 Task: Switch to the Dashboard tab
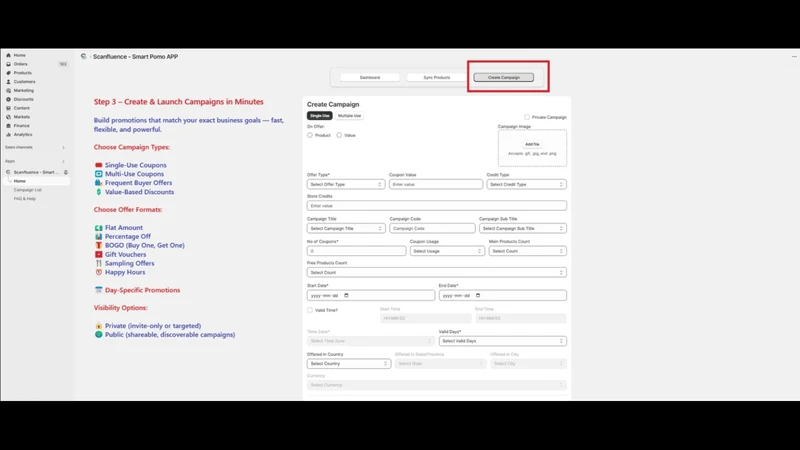pos(370,78)
